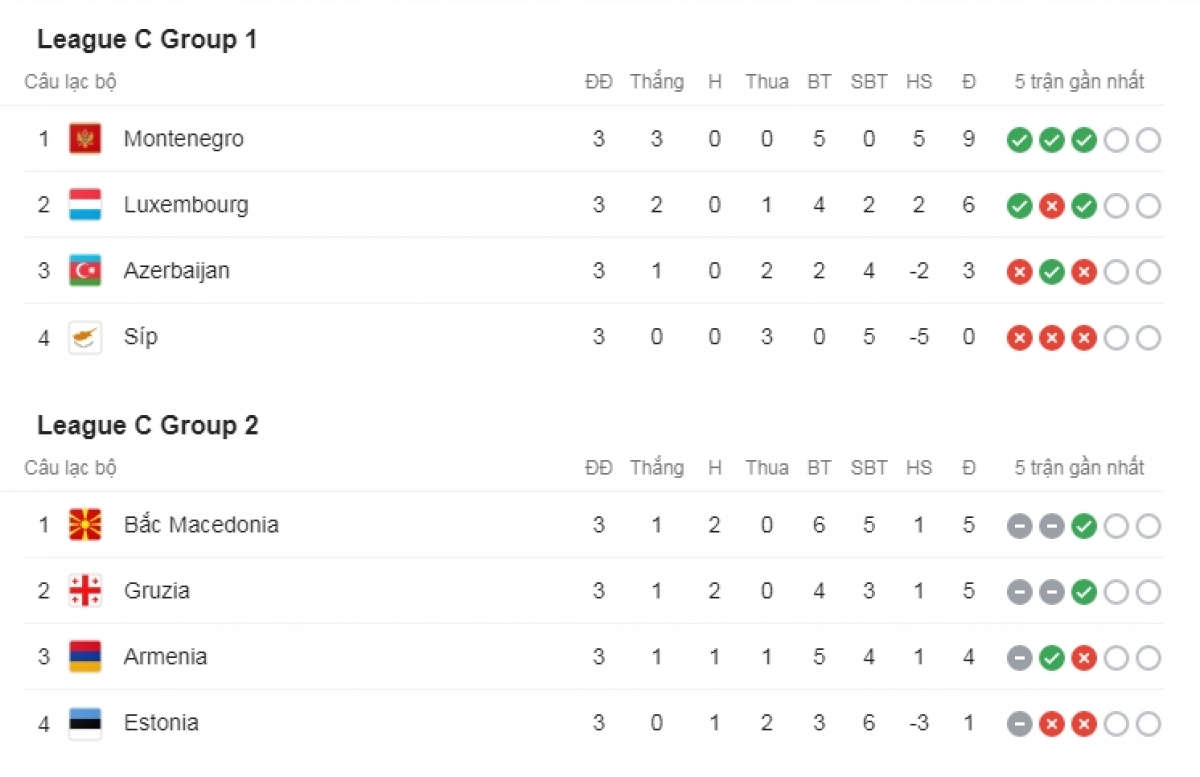Click Armenia's green win result icon
Viewport: 1200px width, 777px height.
(1051, 658)
